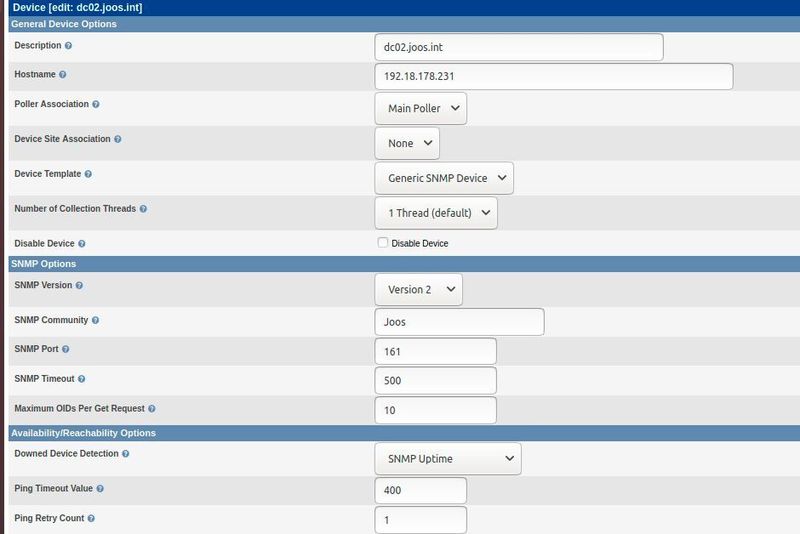This screenshot has width=800, height=534.
Task: Collapse the SNMP Options section header
Action: [x=404, y=264]
